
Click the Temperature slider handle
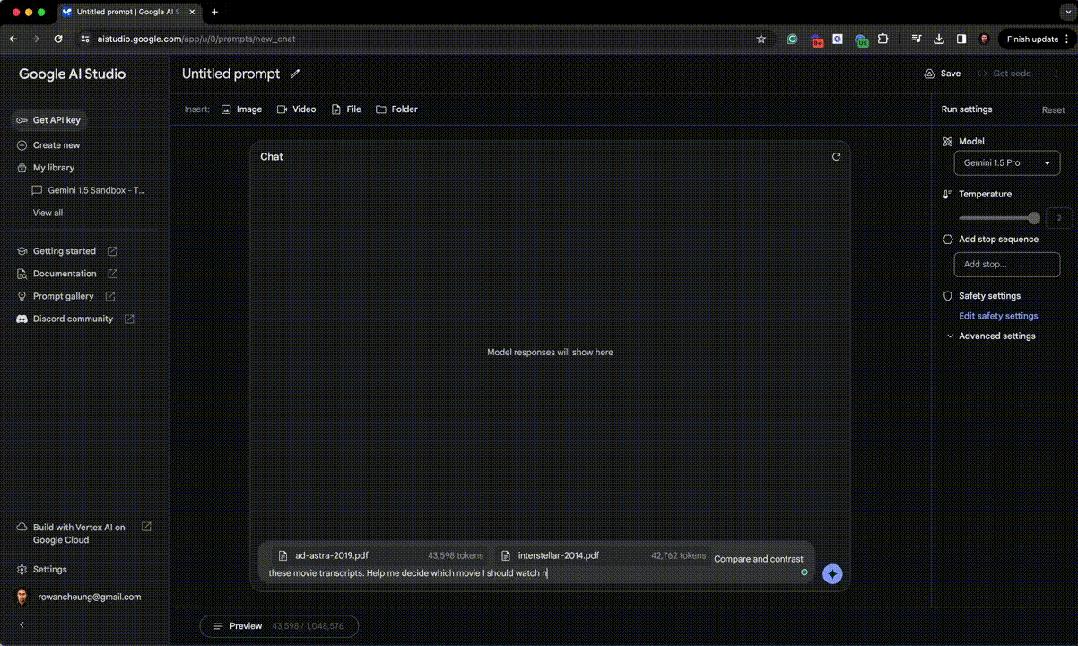[1033, 218]
